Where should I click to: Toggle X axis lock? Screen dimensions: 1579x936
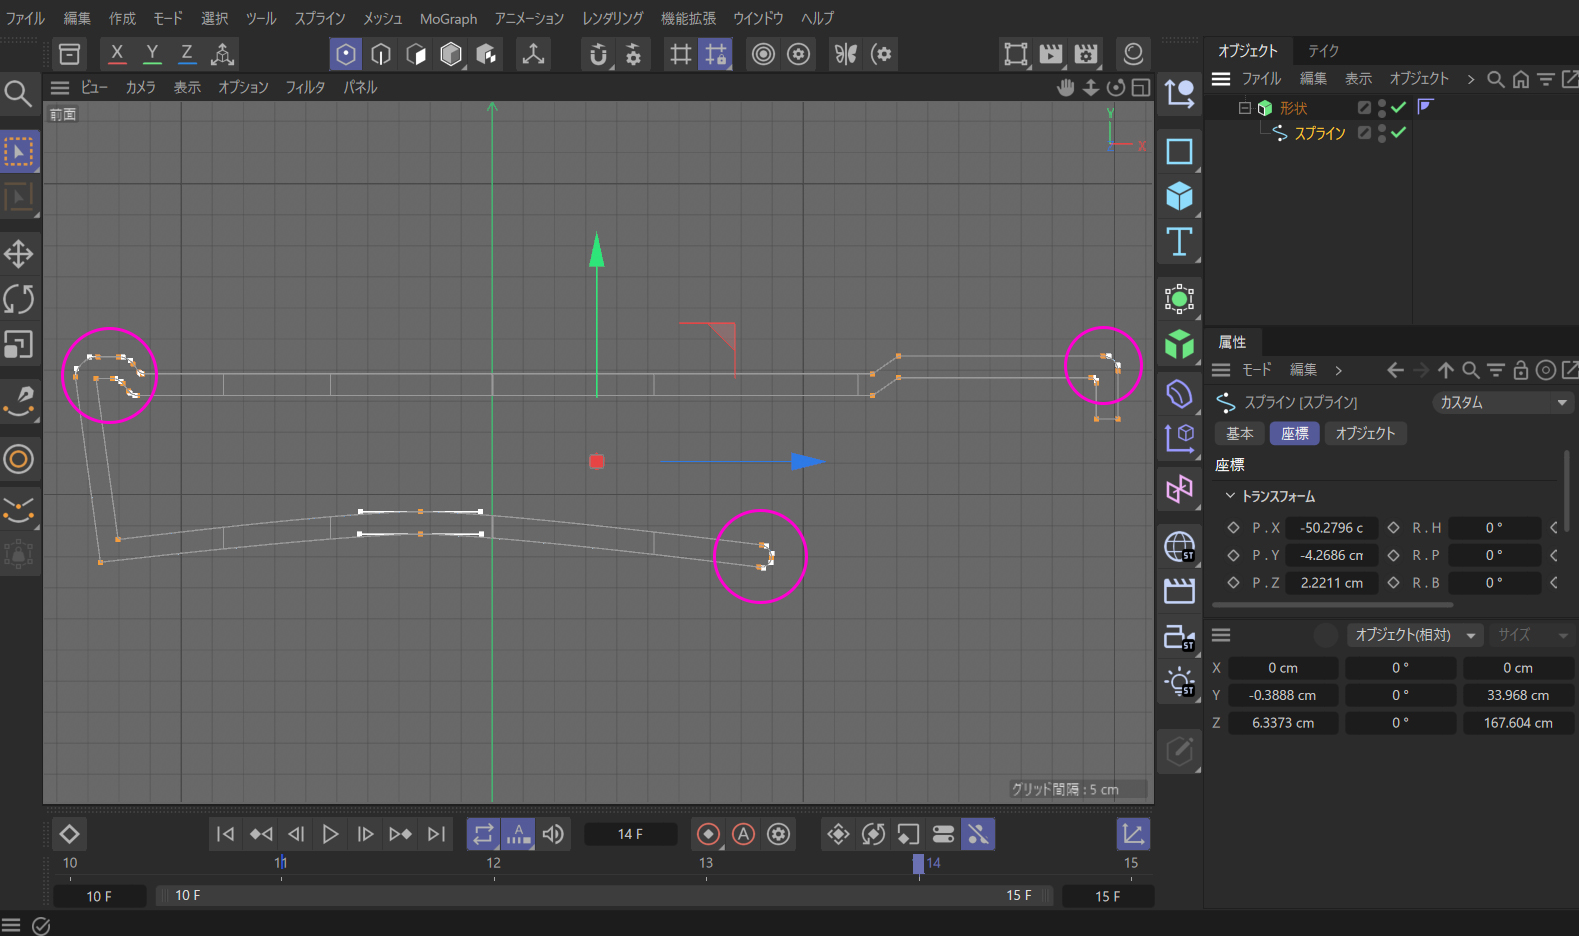pyautogui.click(x=117, y=54)
